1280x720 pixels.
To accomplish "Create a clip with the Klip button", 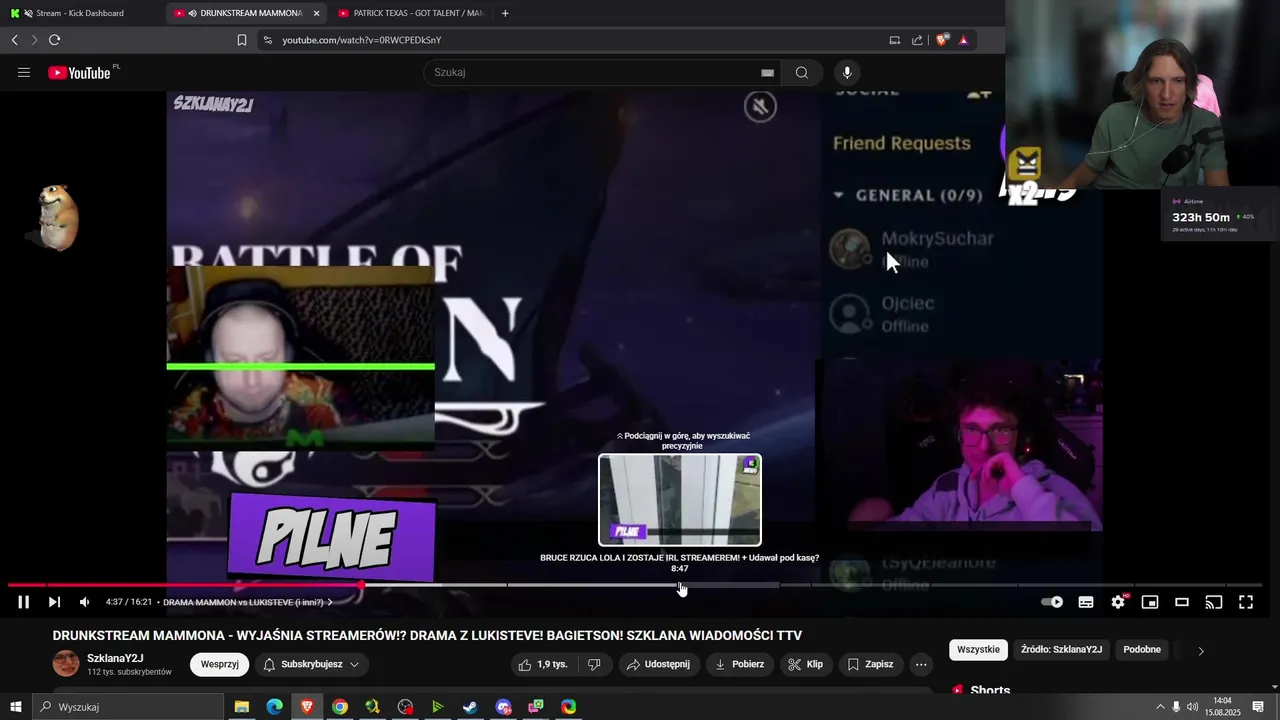I will pyautogui.click(x=806, y=664).
